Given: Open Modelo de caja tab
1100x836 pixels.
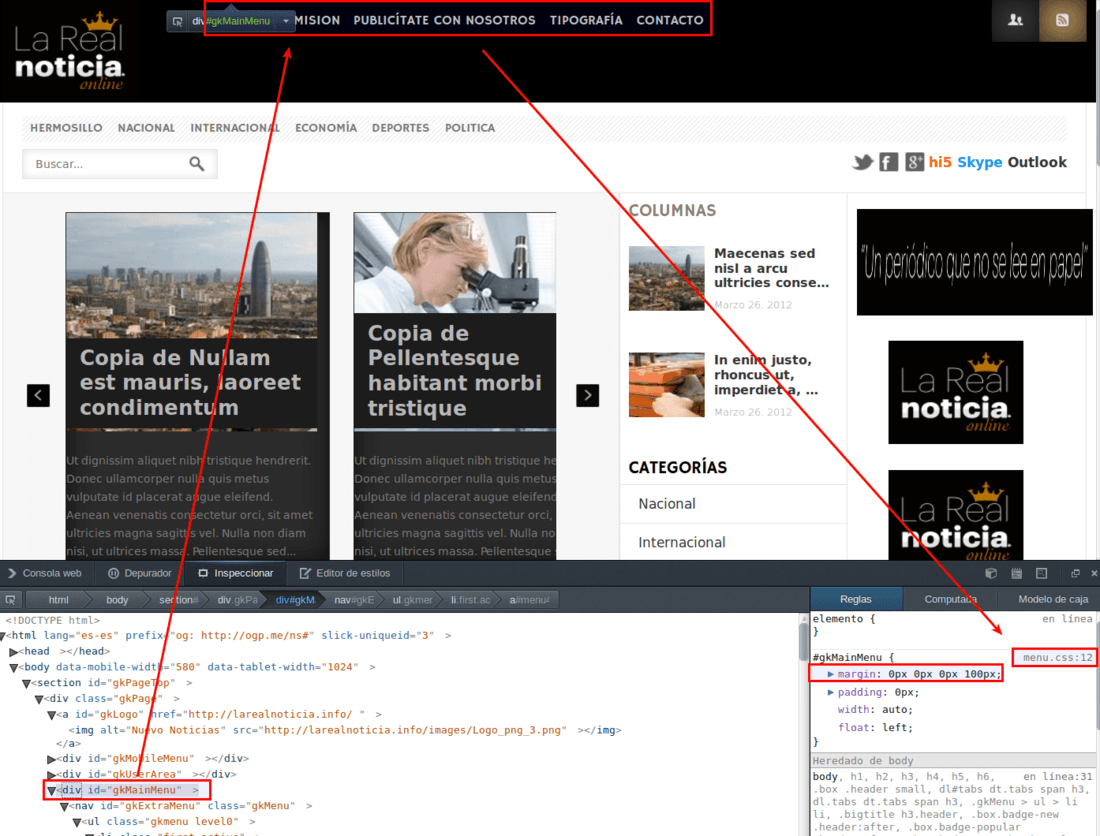Looking at the screenshot, I should coord(1052,600).
